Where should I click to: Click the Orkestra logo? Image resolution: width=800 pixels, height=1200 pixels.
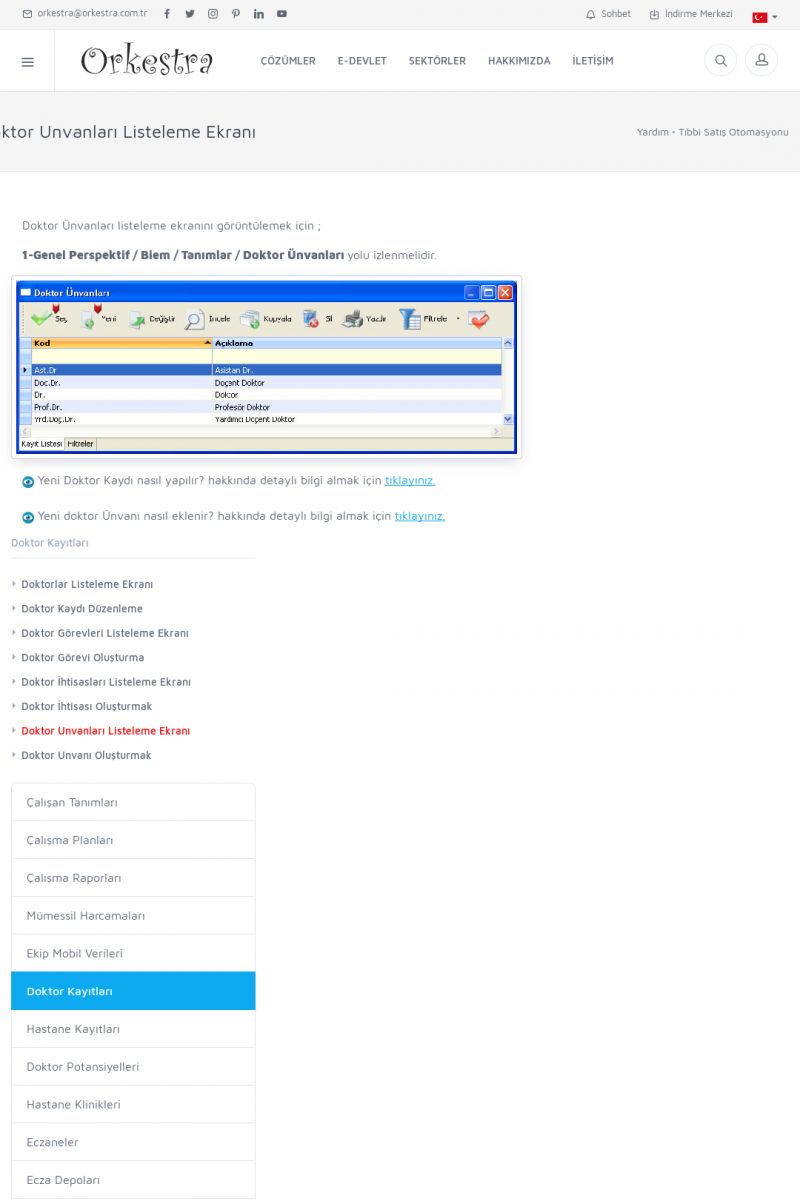(x=147, y=61)
